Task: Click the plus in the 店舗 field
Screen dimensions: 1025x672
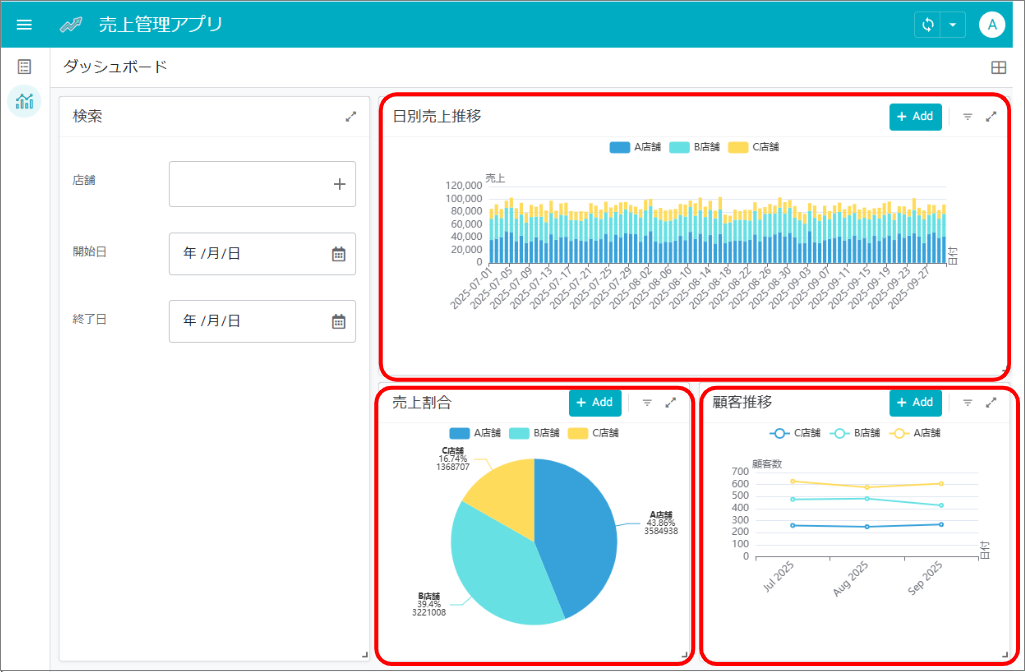Action: pos(339,184)
